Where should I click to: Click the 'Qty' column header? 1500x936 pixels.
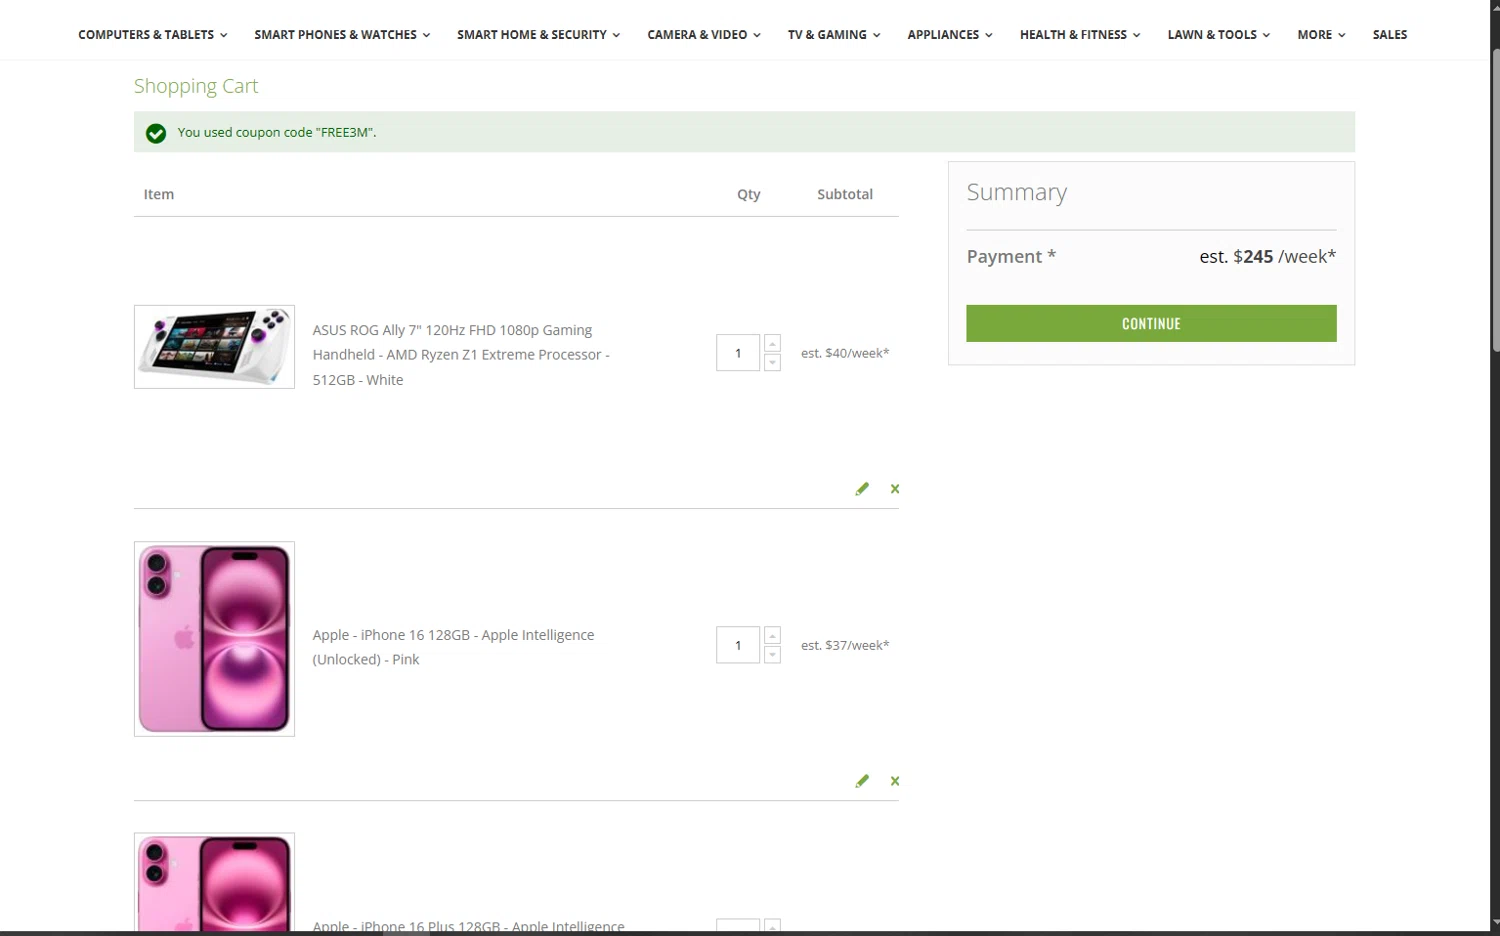pyautogui.click(x=749, y=194)
